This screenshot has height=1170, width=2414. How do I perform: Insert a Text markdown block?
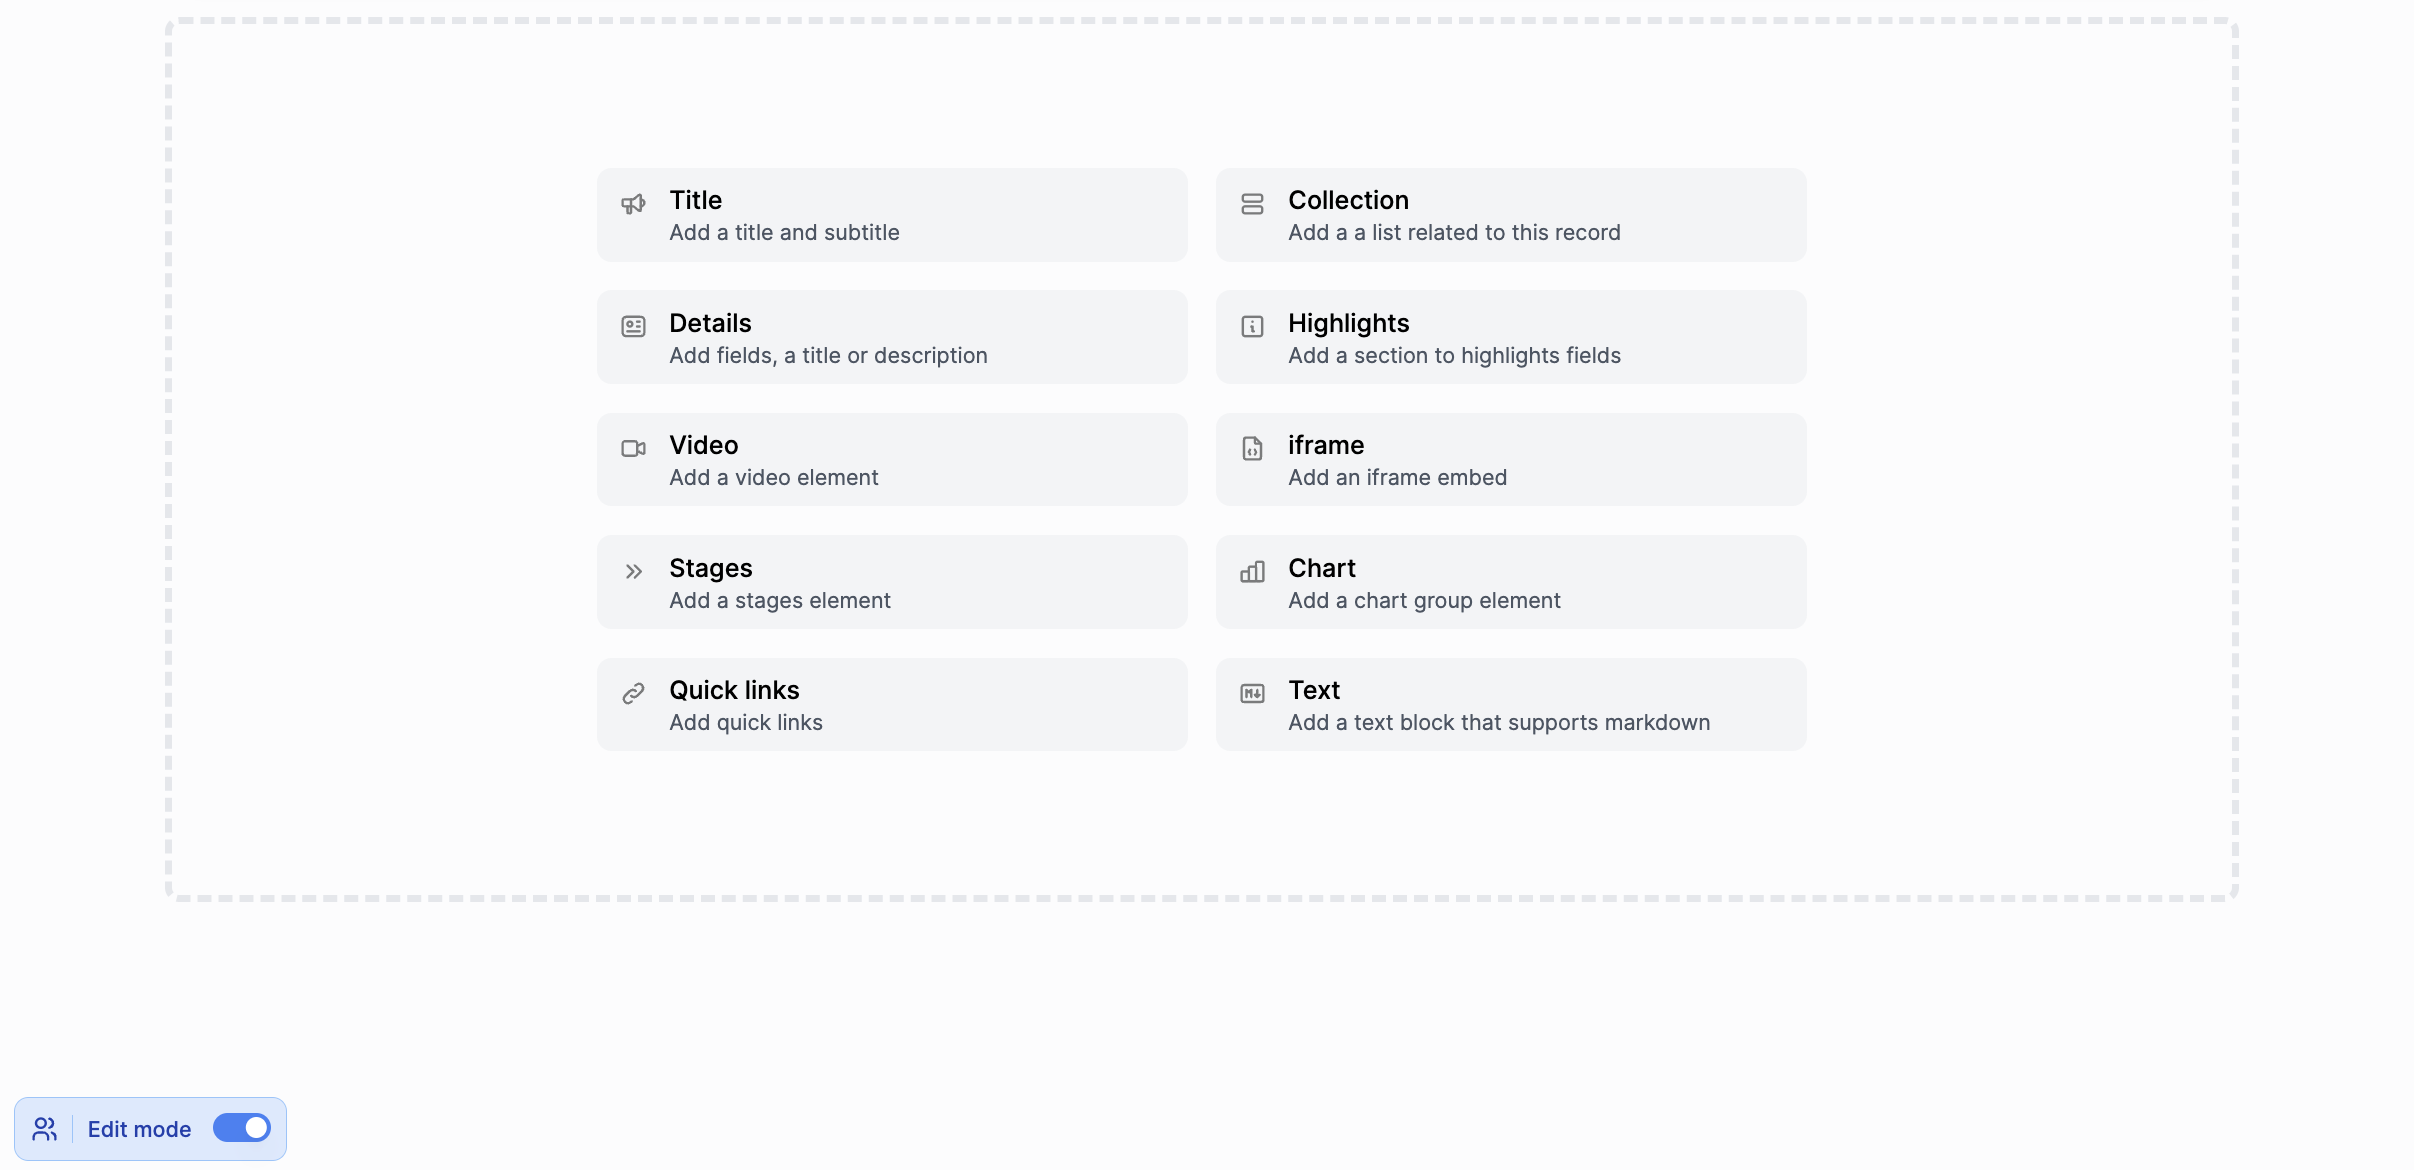(1510, 705)
